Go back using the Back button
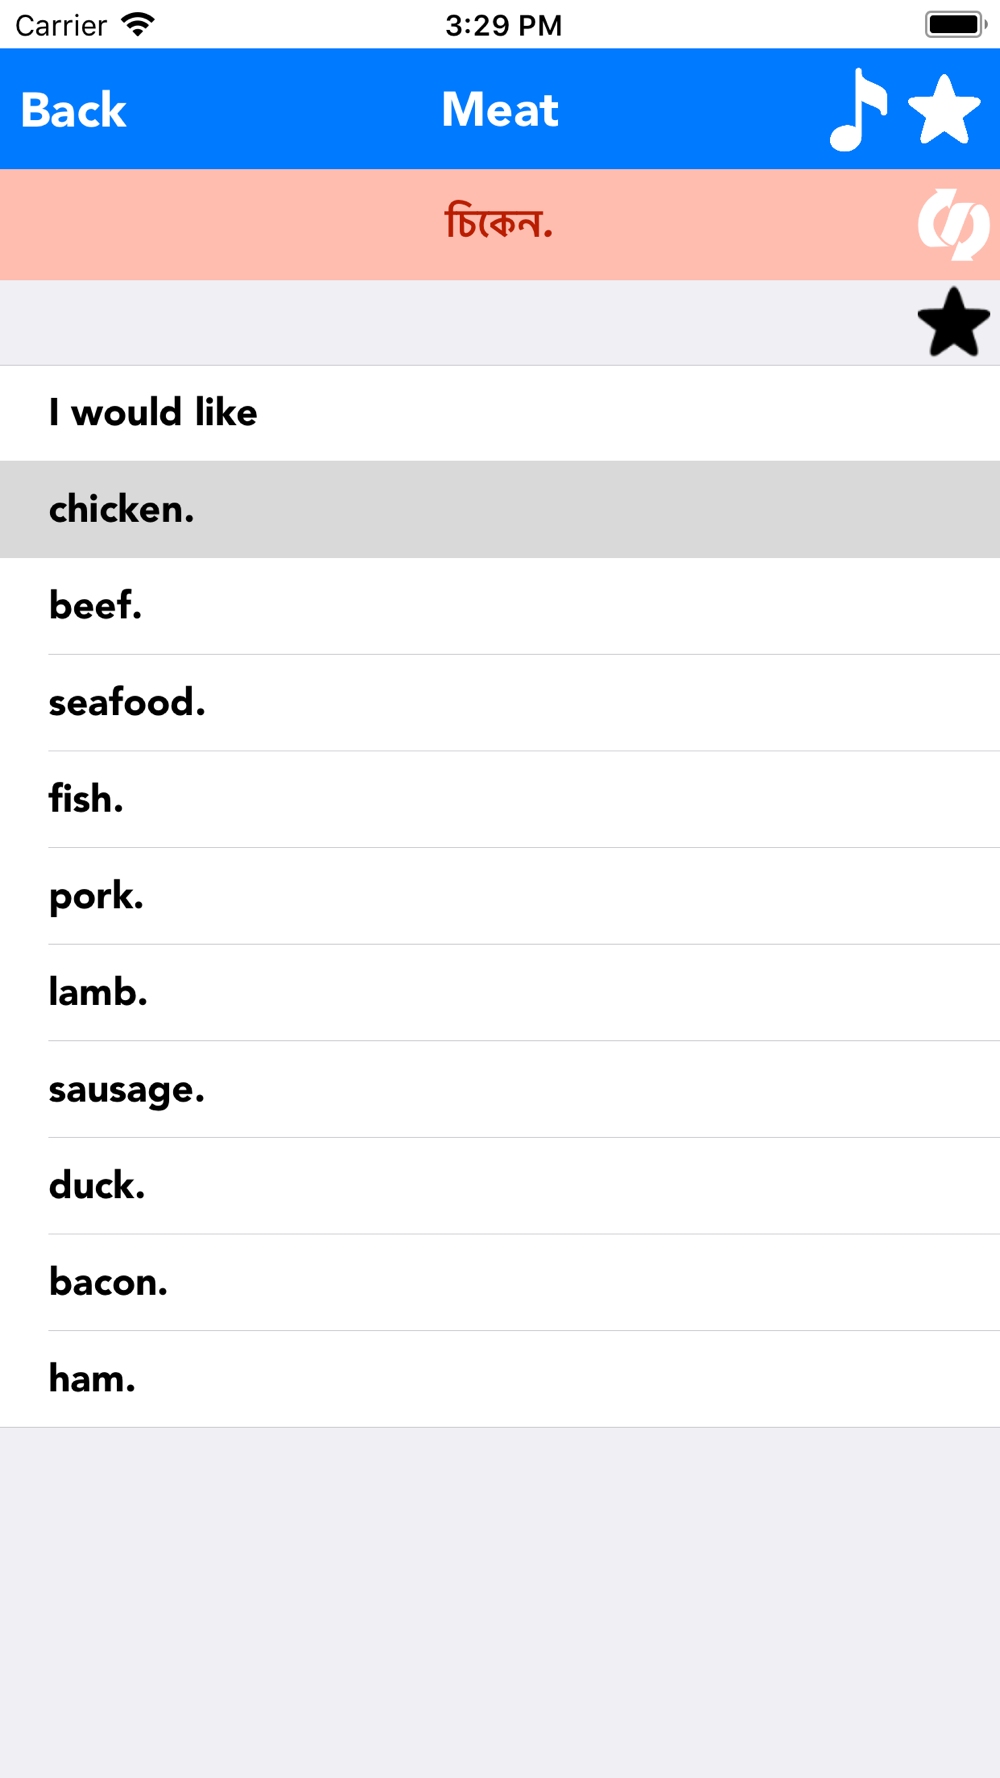The height and width of the screenshot is (1778, 1000). (x=73, y=110)
